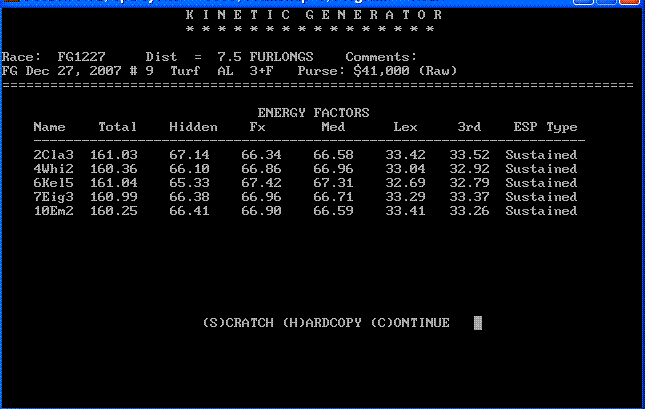Click 3rd value 33.26
The image size is (645, 409).
pyautogui.click(x=469, y=211)
